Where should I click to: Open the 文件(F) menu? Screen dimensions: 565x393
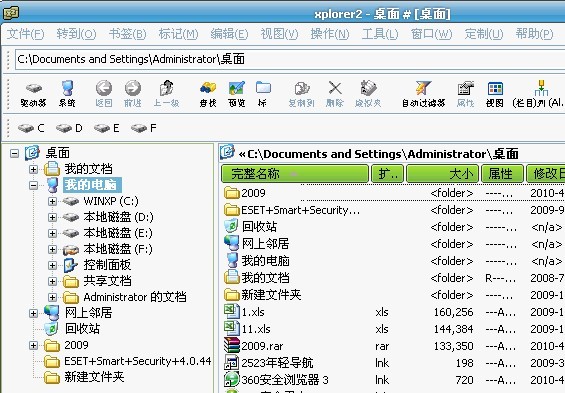26,34
